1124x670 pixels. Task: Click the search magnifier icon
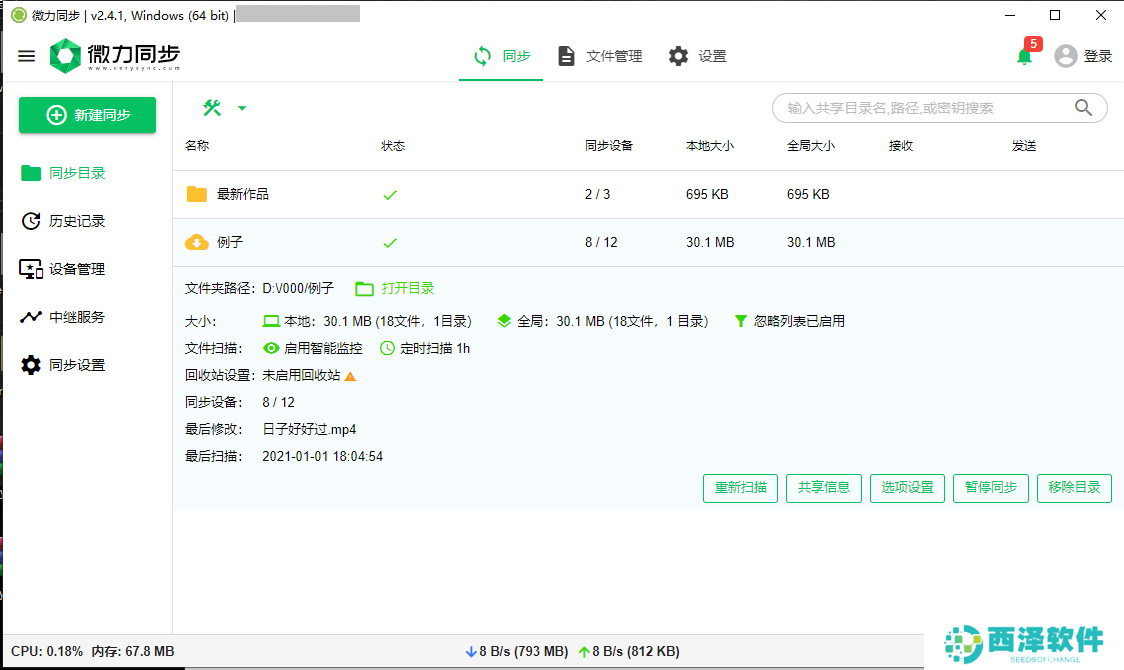click(1083, 107)
